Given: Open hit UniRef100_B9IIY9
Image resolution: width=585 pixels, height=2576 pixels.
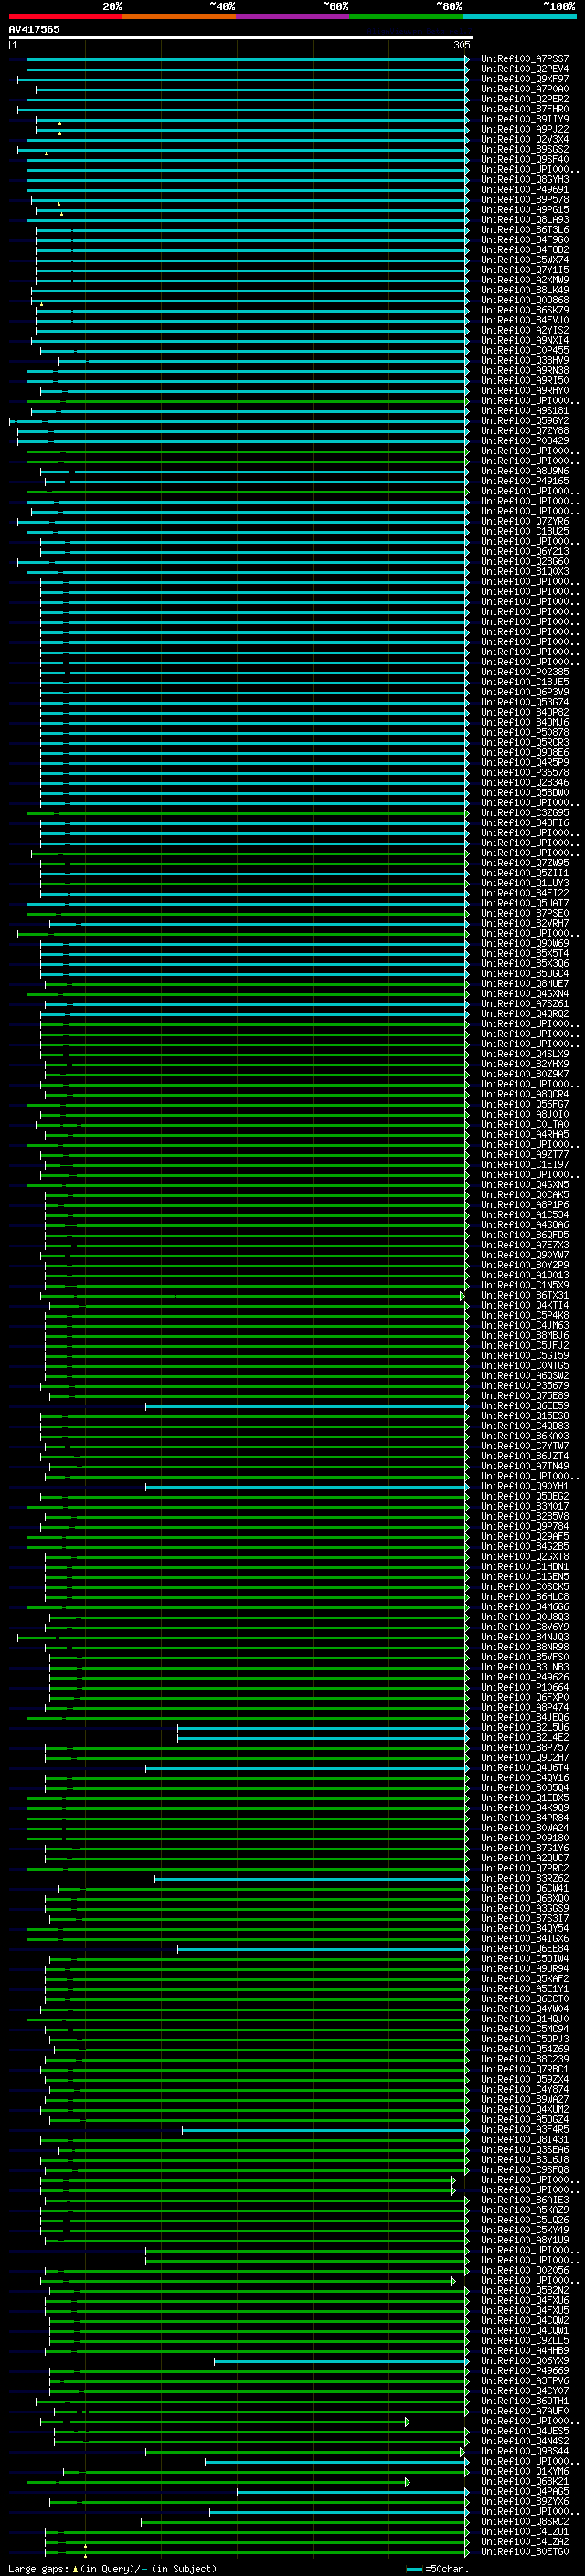Looking at the screenshot, I should [524, 119].
